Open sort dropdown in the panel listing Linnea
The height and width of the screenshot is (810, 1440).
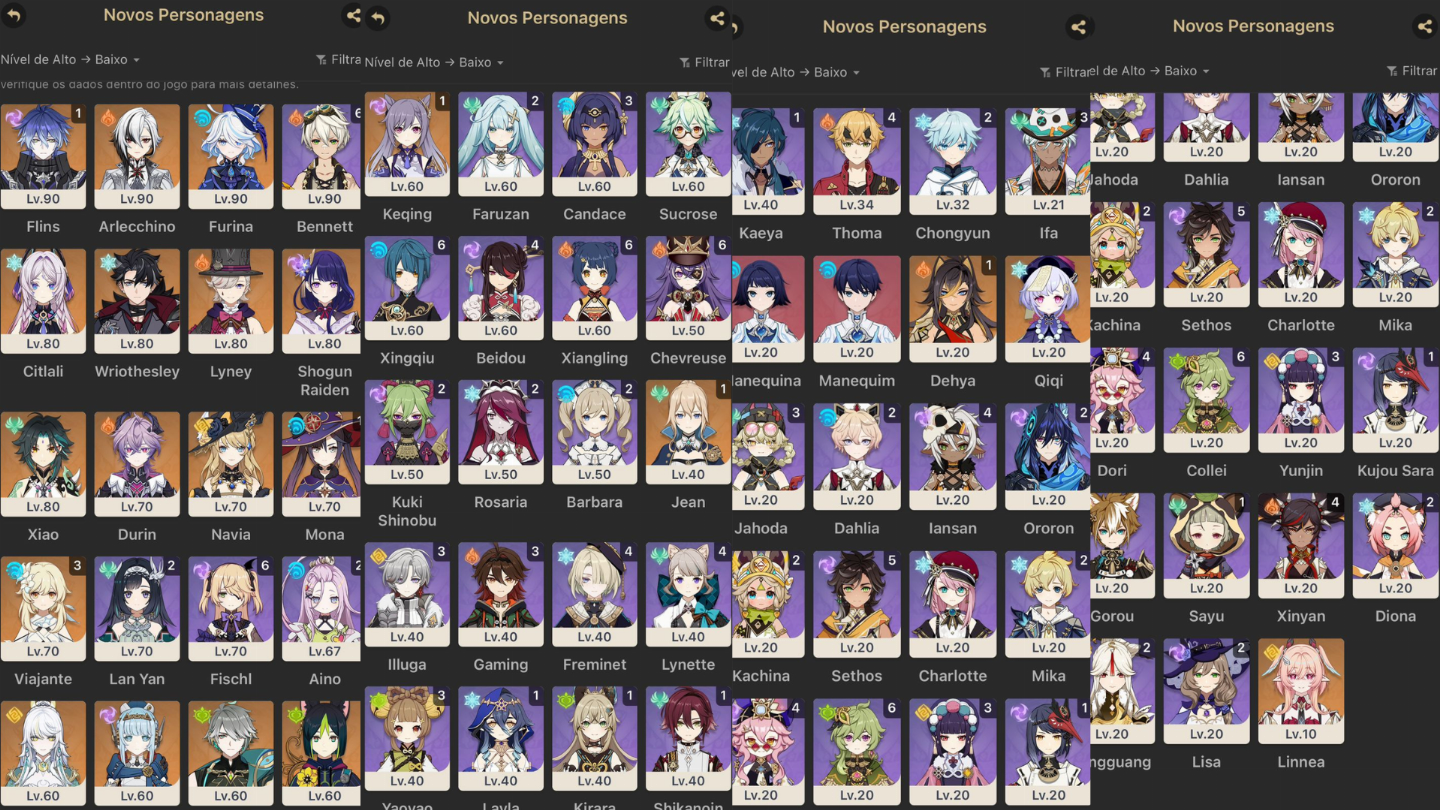tap(1151, 71)
